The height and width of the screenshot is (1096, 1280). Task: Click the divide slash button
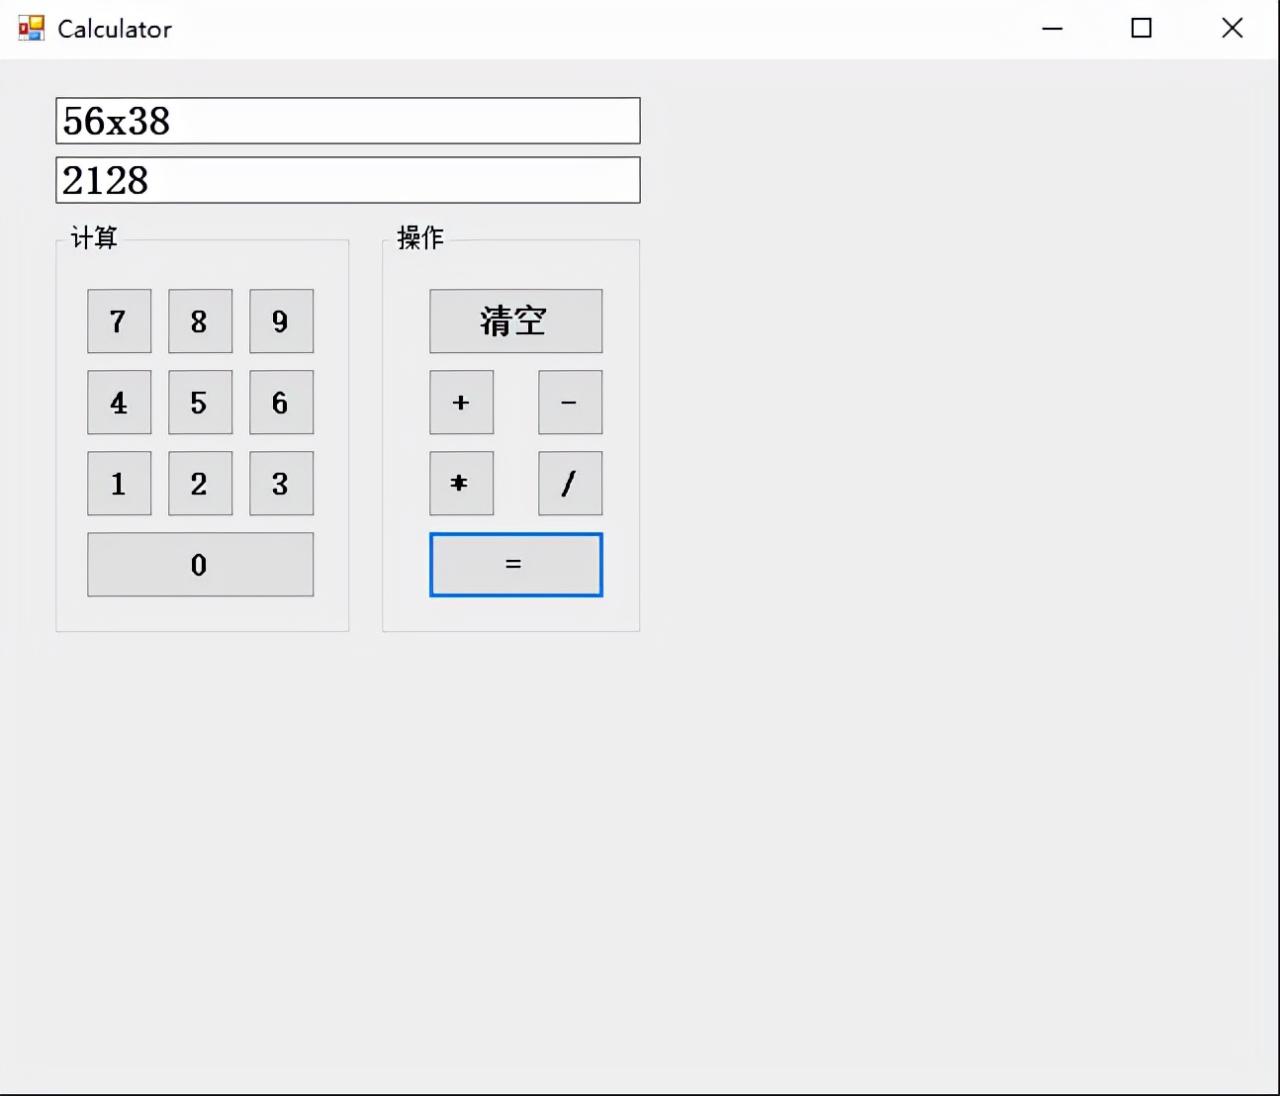[570, 483]
